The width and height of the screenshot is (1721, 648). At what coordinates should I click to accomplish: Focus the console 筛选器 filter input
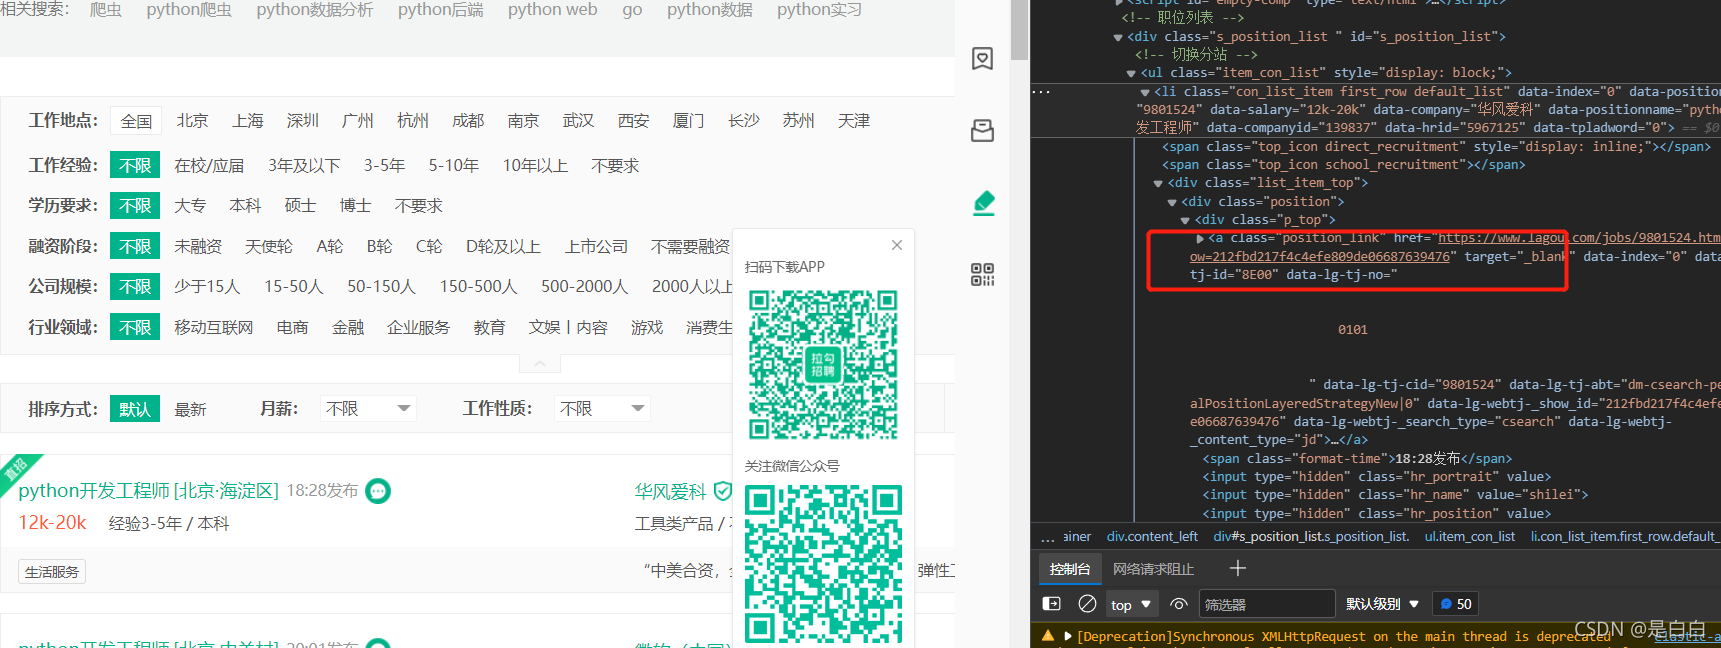[x=1266, y=604]
